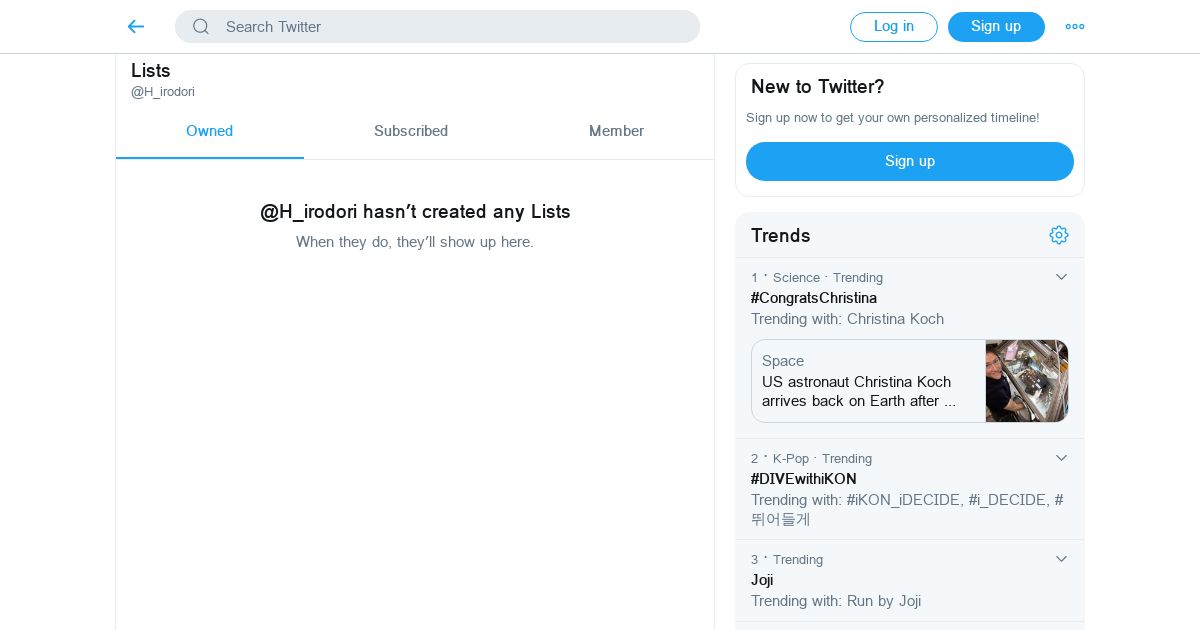Open Trends settings gear icon

(x=1059, y=235)
